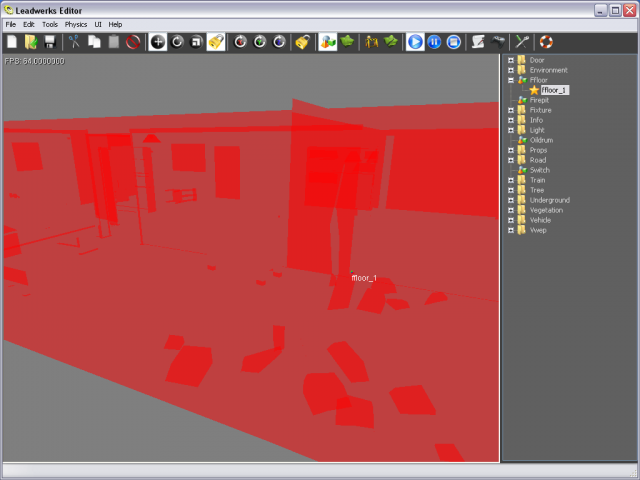Expand the Door folder

511,60
